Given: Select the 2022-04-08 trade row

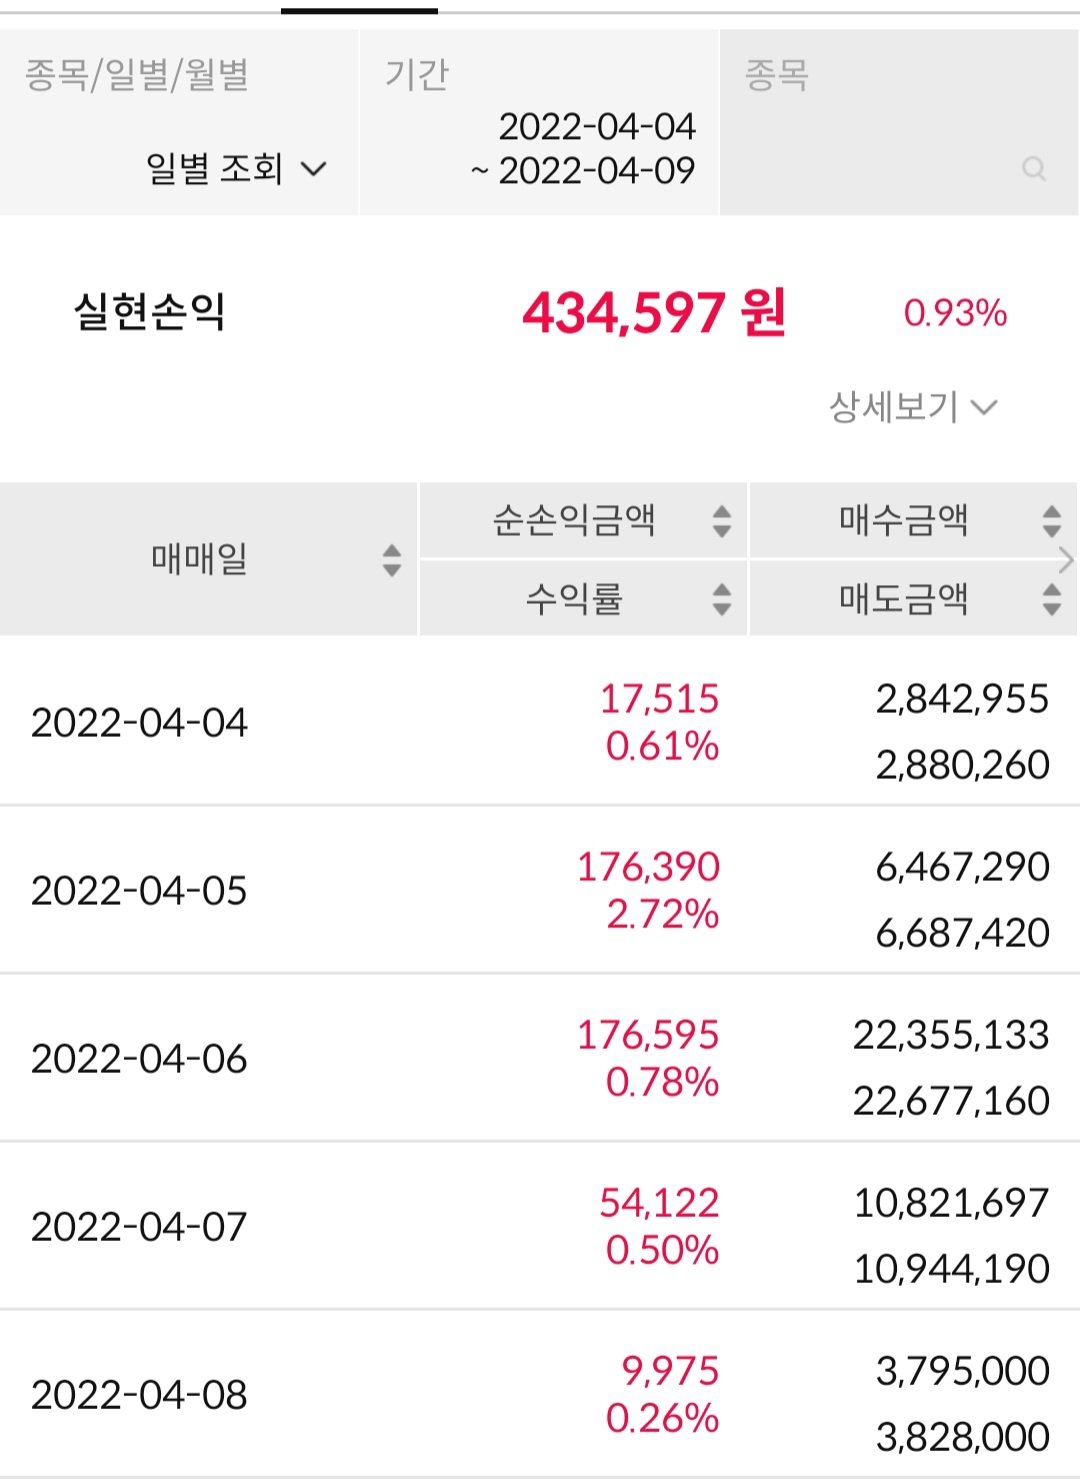Looking at the screenshot, I should coord(540,1393).
